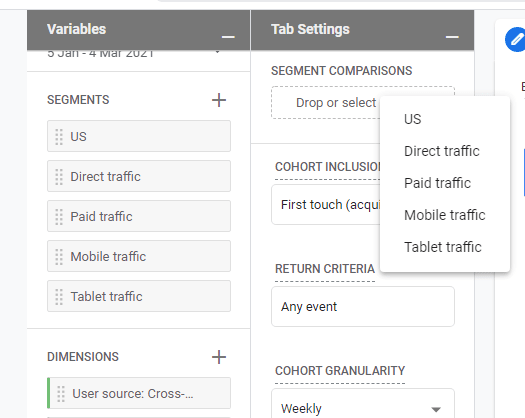
Task: Select Mobile traffic in the popup menu
Action: (x=445, y=215)
